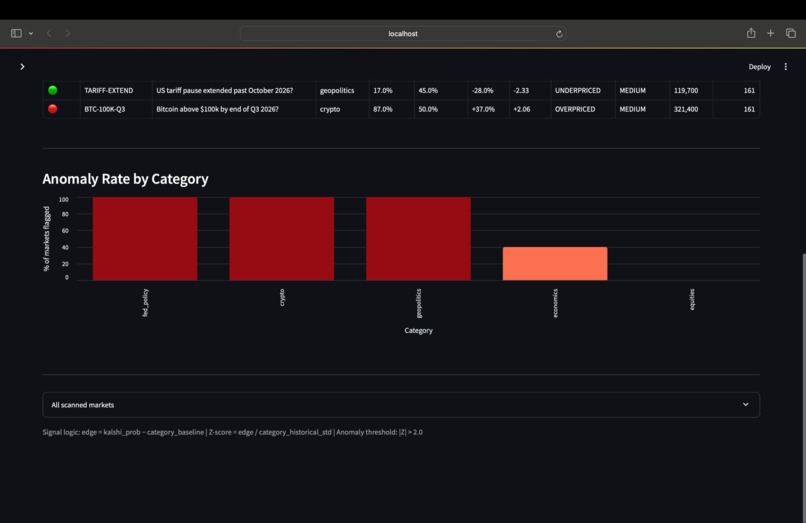Open the sidebar options dropdown arrow
This screenshot has height=523, width=806.
click(31, 33)
